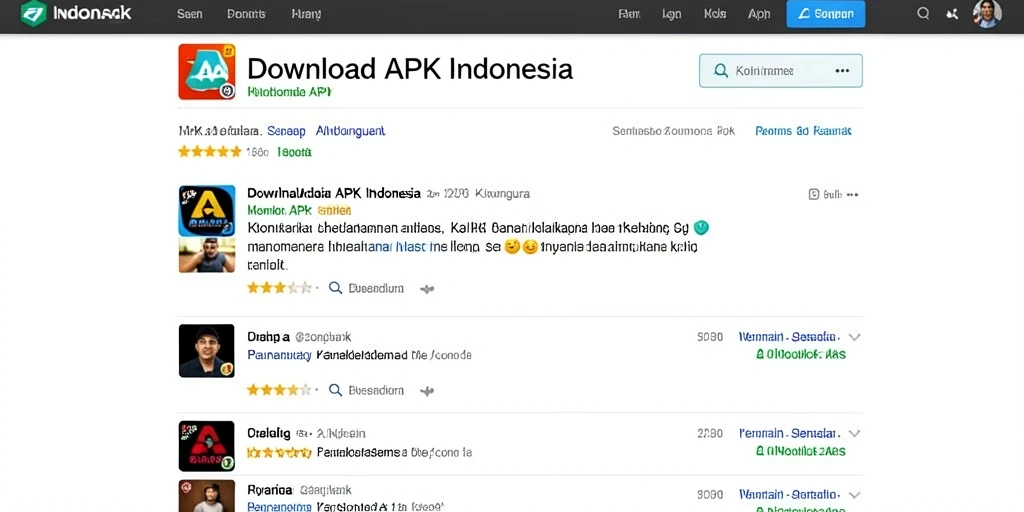Viewport: 1024px width, 512px height.
Task: Open the blue 'Pamanutag' link in Drahpa row
Action: 279,355
